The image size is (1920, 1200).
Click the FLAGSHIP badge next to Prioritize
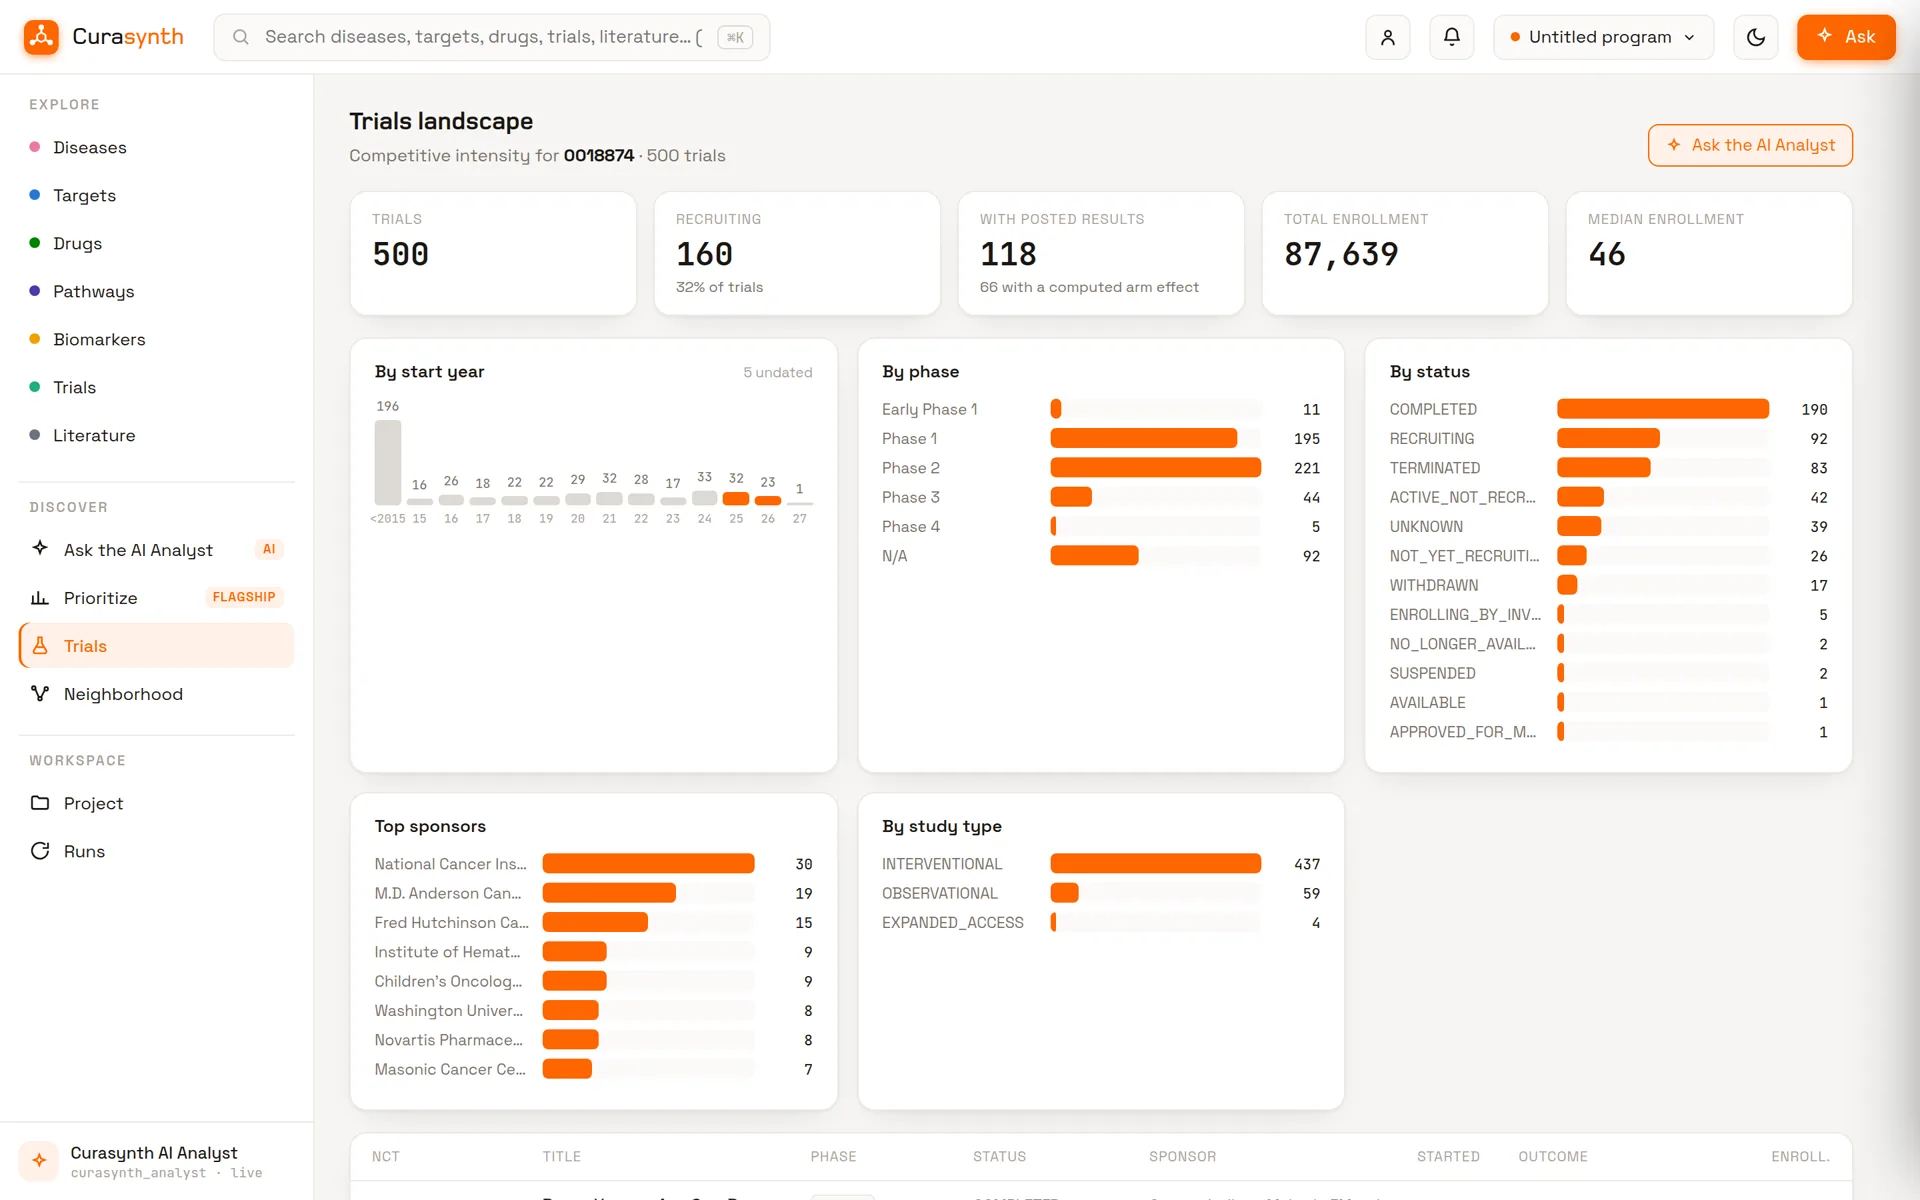(244, 597)
